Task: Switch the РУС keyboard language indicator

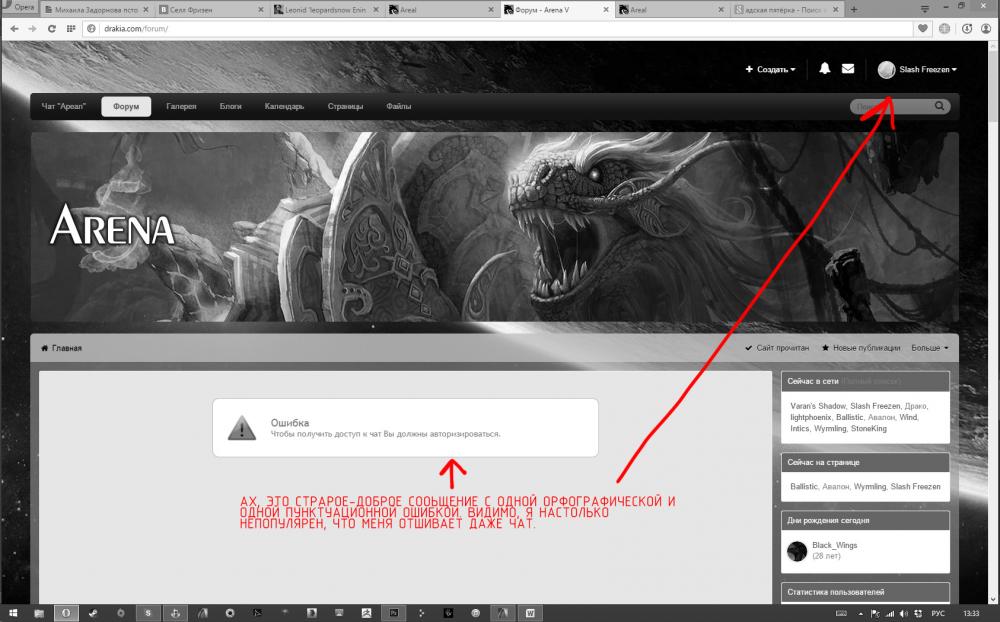Action: pyautogui.click(x=938, y=614)
